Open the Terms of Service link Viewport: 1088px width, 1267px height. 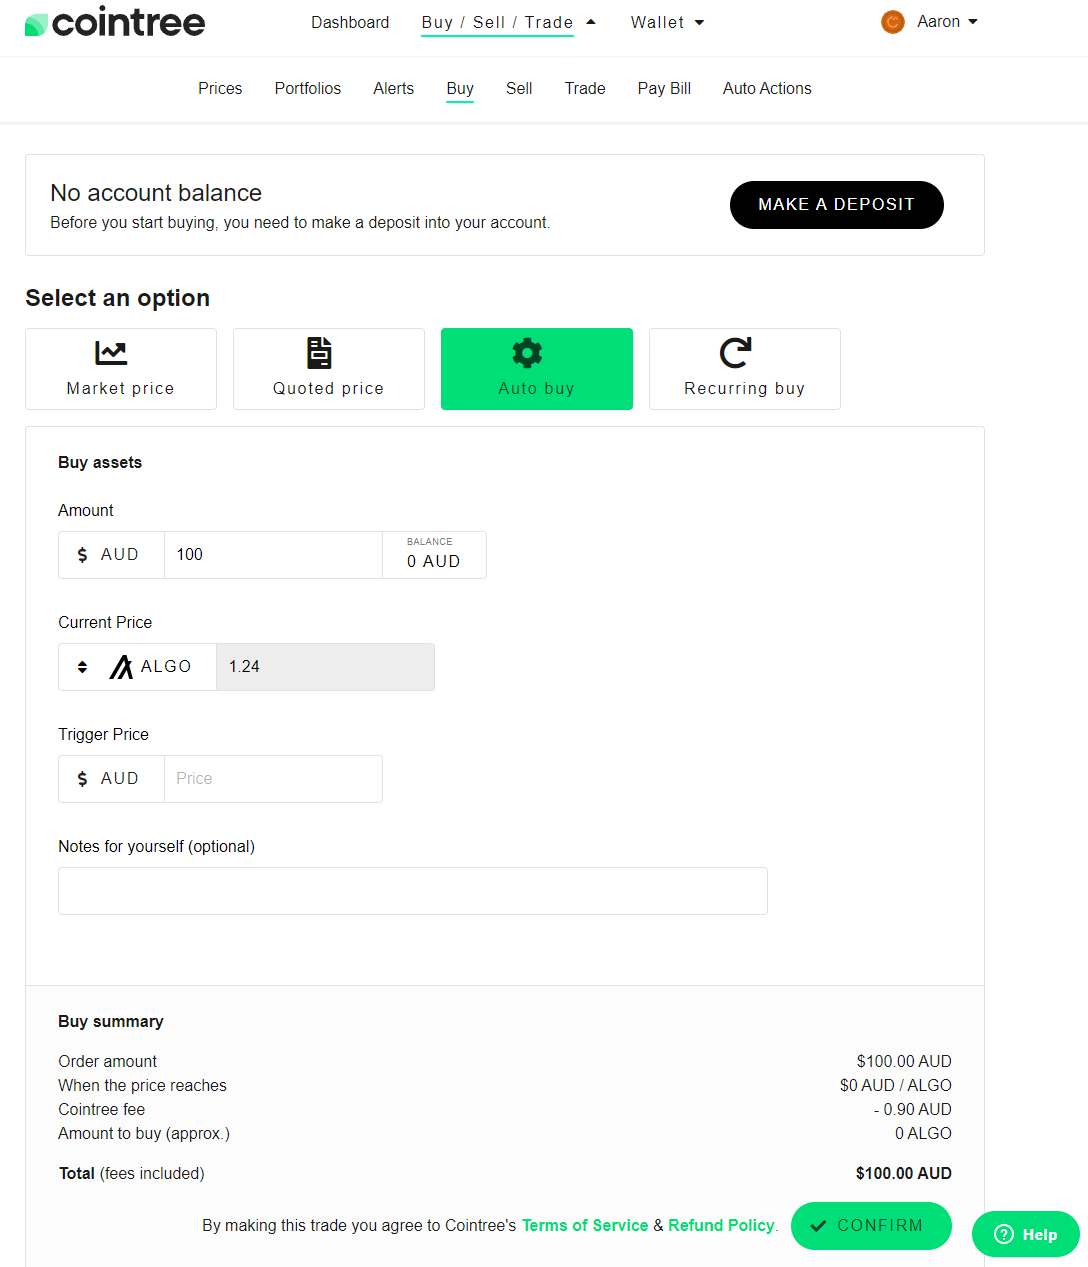(x=585, y=1226)
